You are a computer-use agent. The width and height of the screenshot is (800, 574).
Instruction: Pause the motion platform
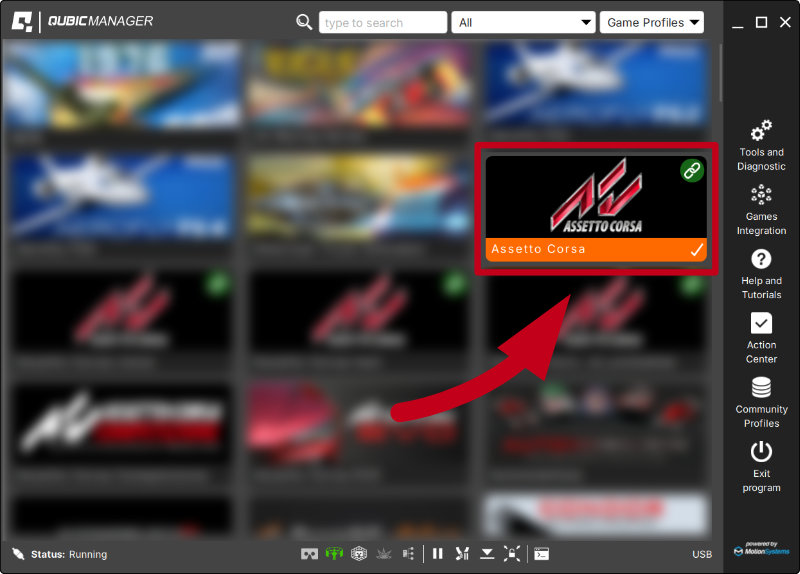438,554
